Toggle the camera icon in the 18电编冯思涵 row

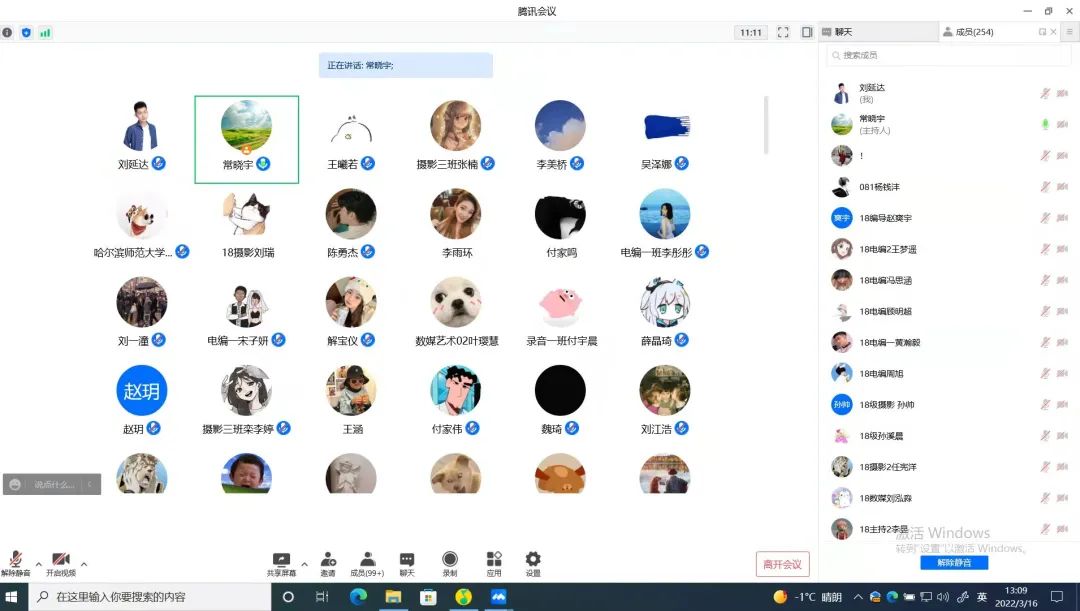pos(1062,280)
